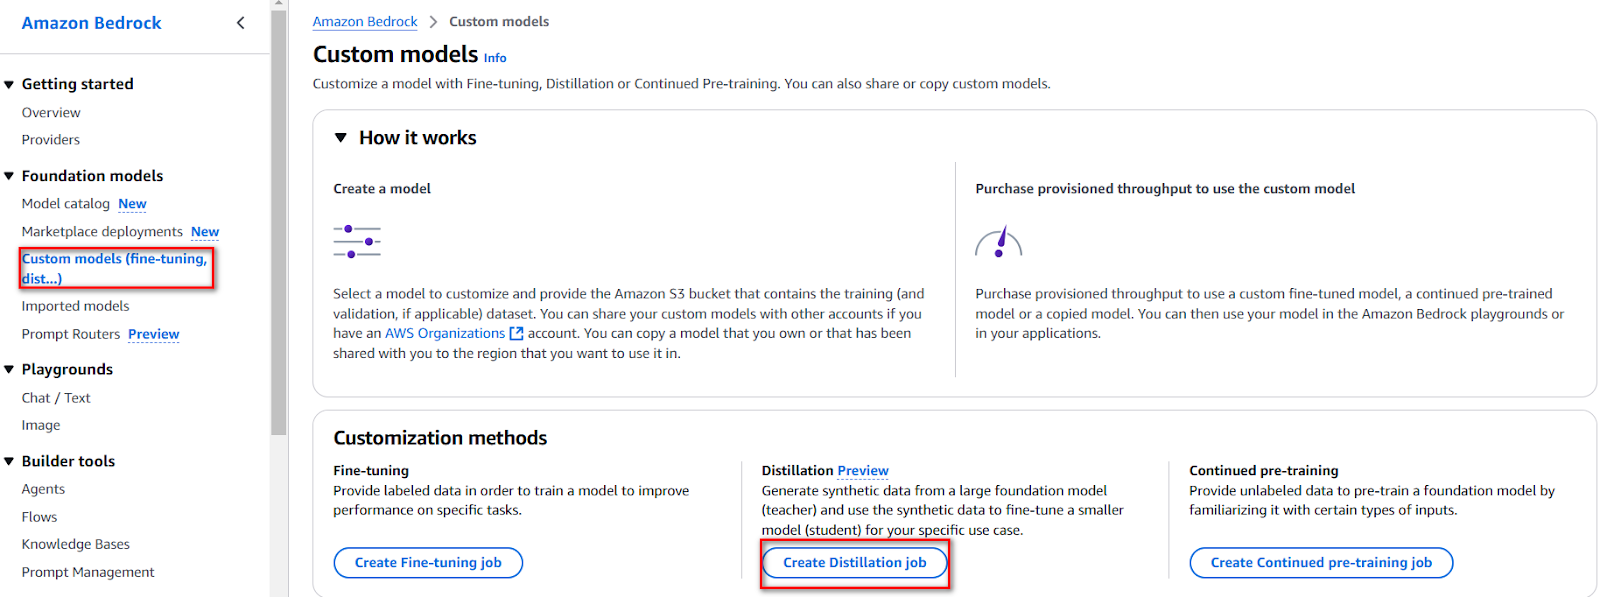
Task: Collapse the Playgrounds navigation group
Action: [9, 370]
